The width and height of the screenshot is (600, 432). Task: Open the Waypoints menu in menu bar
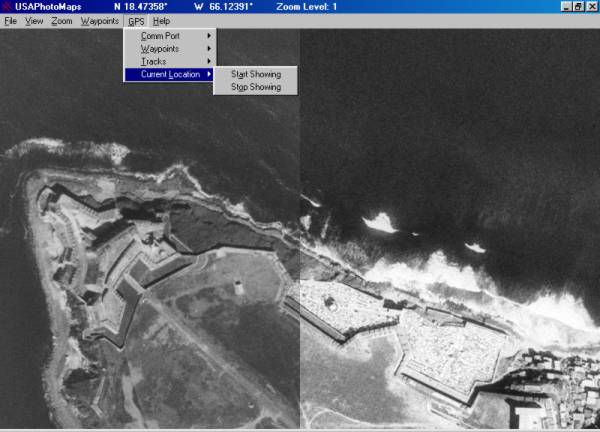99,21
